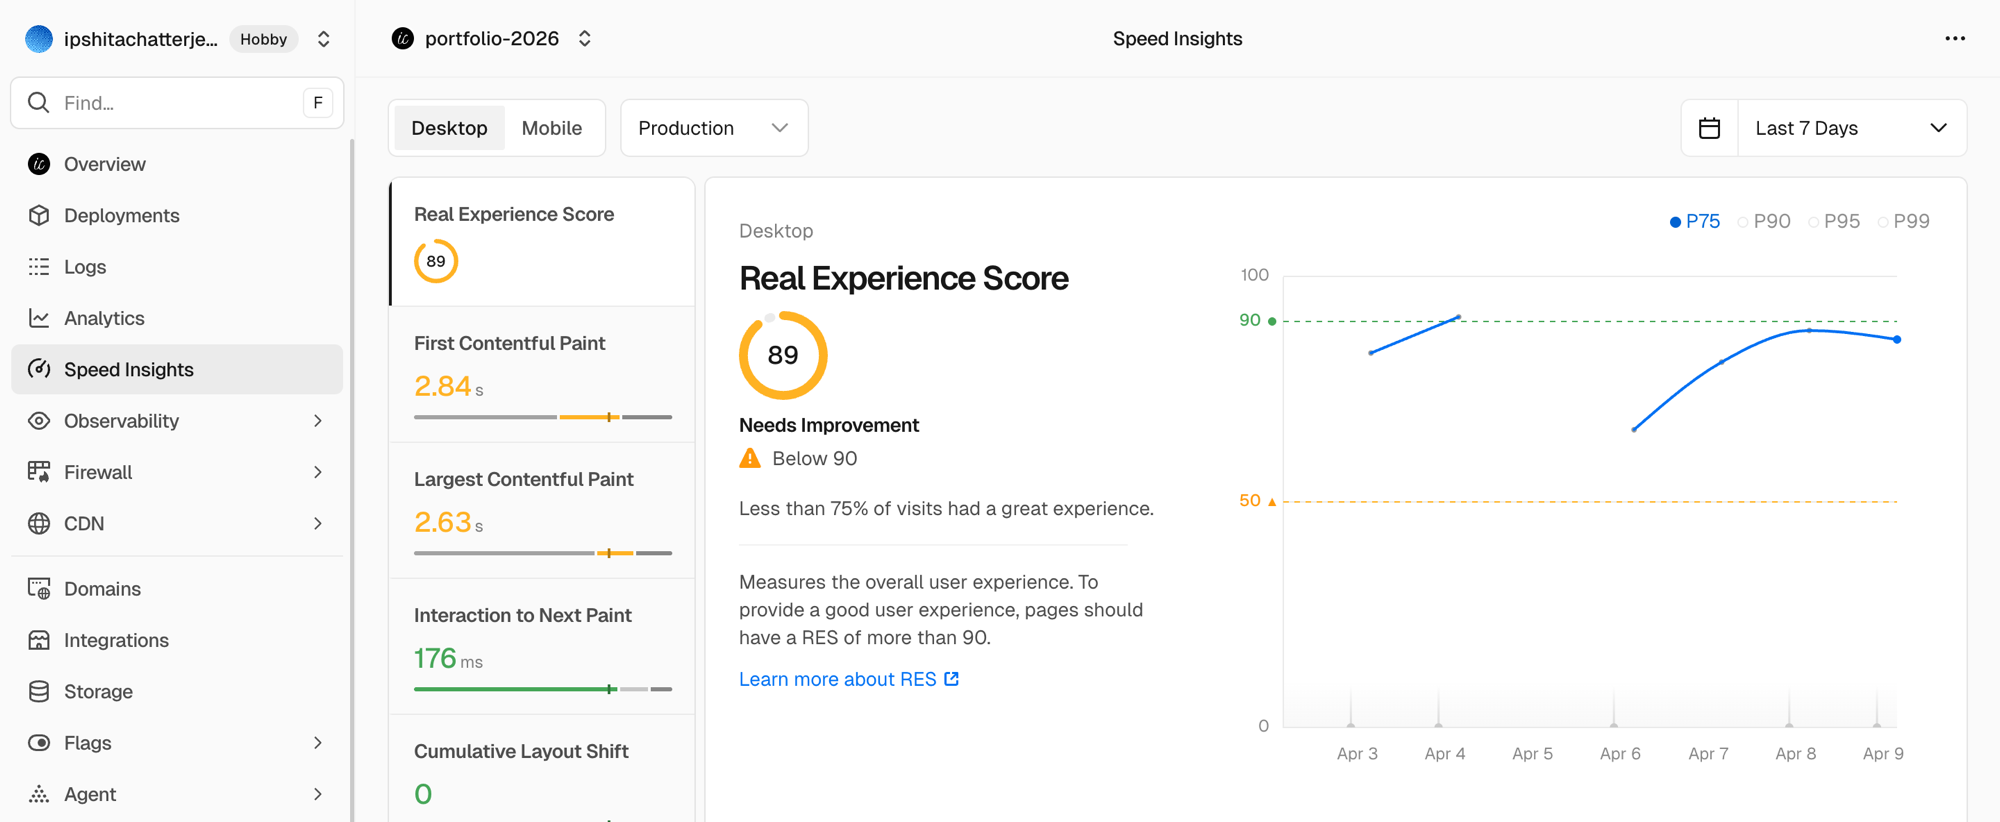Viewport: 2000px width, 822px height.
Task: Click the orange warning triangle icon
Action: pos(750,458)
